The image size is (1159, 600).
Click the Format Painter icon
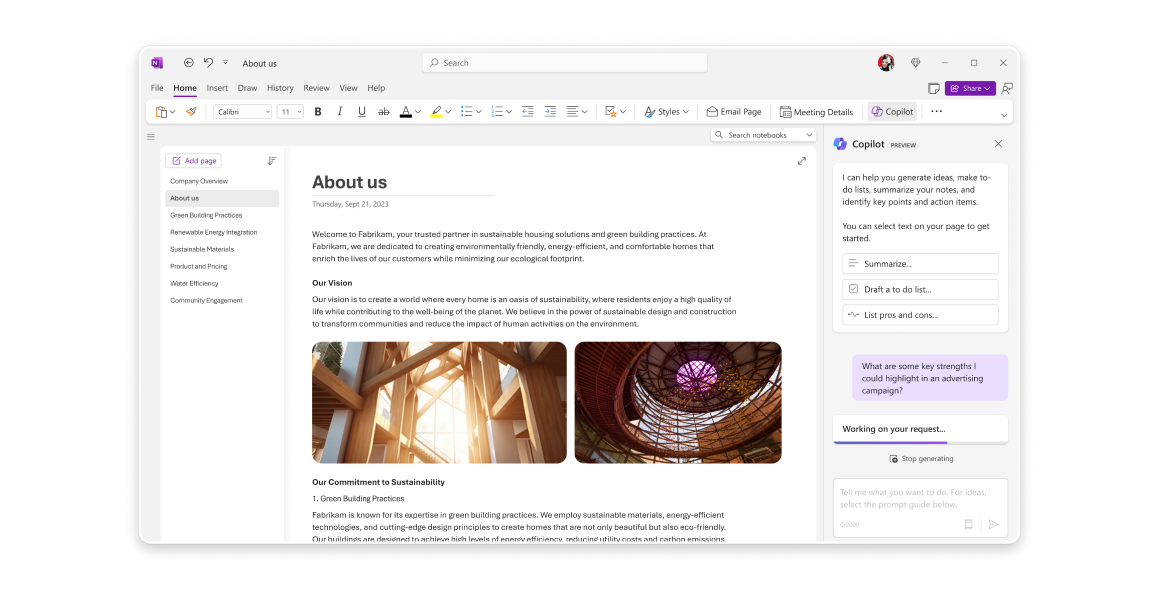pyautogui.click(x=191, y=112)
